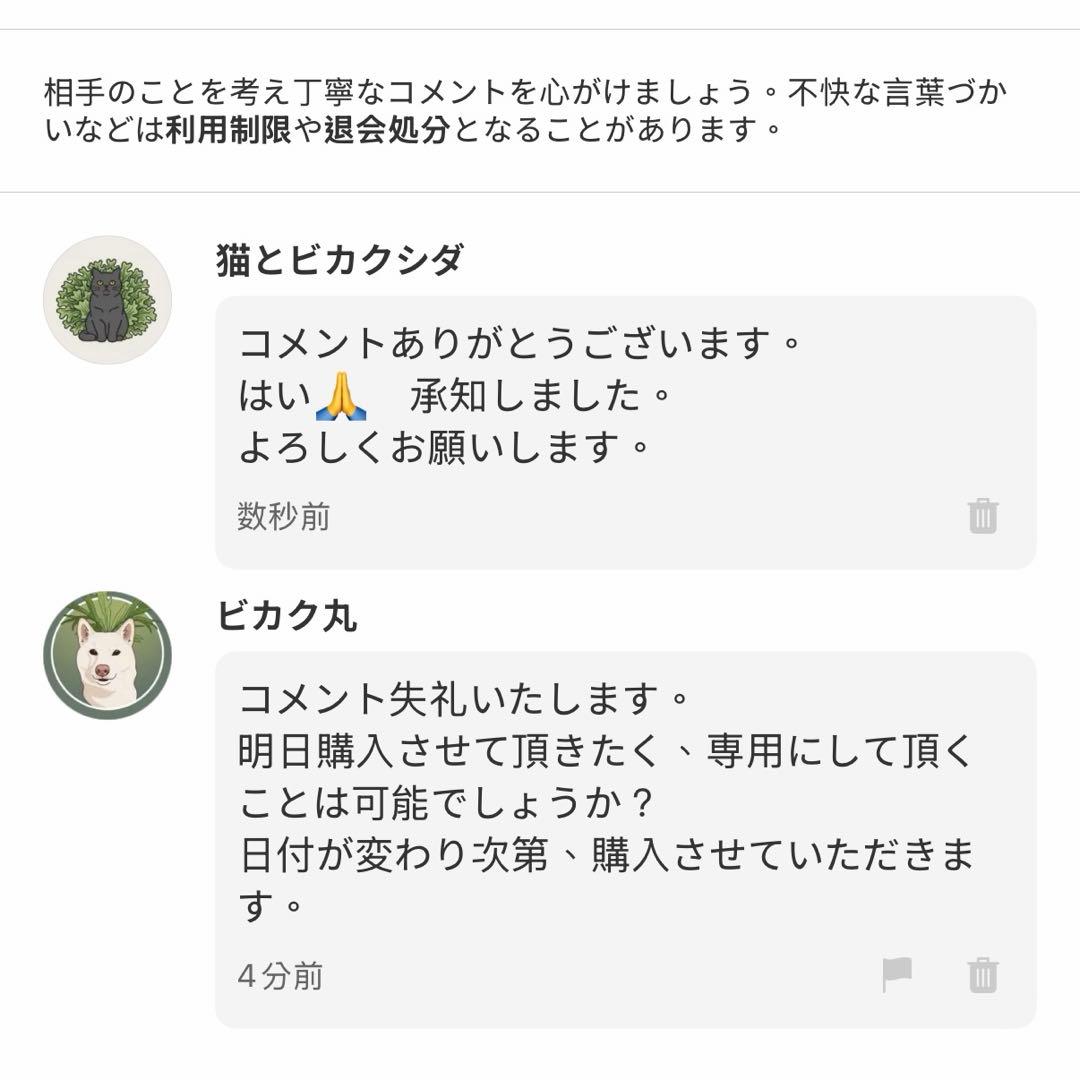Open the white dog profile avatar
Viewport: 1080px width, 1080px height.
point(107,655)
